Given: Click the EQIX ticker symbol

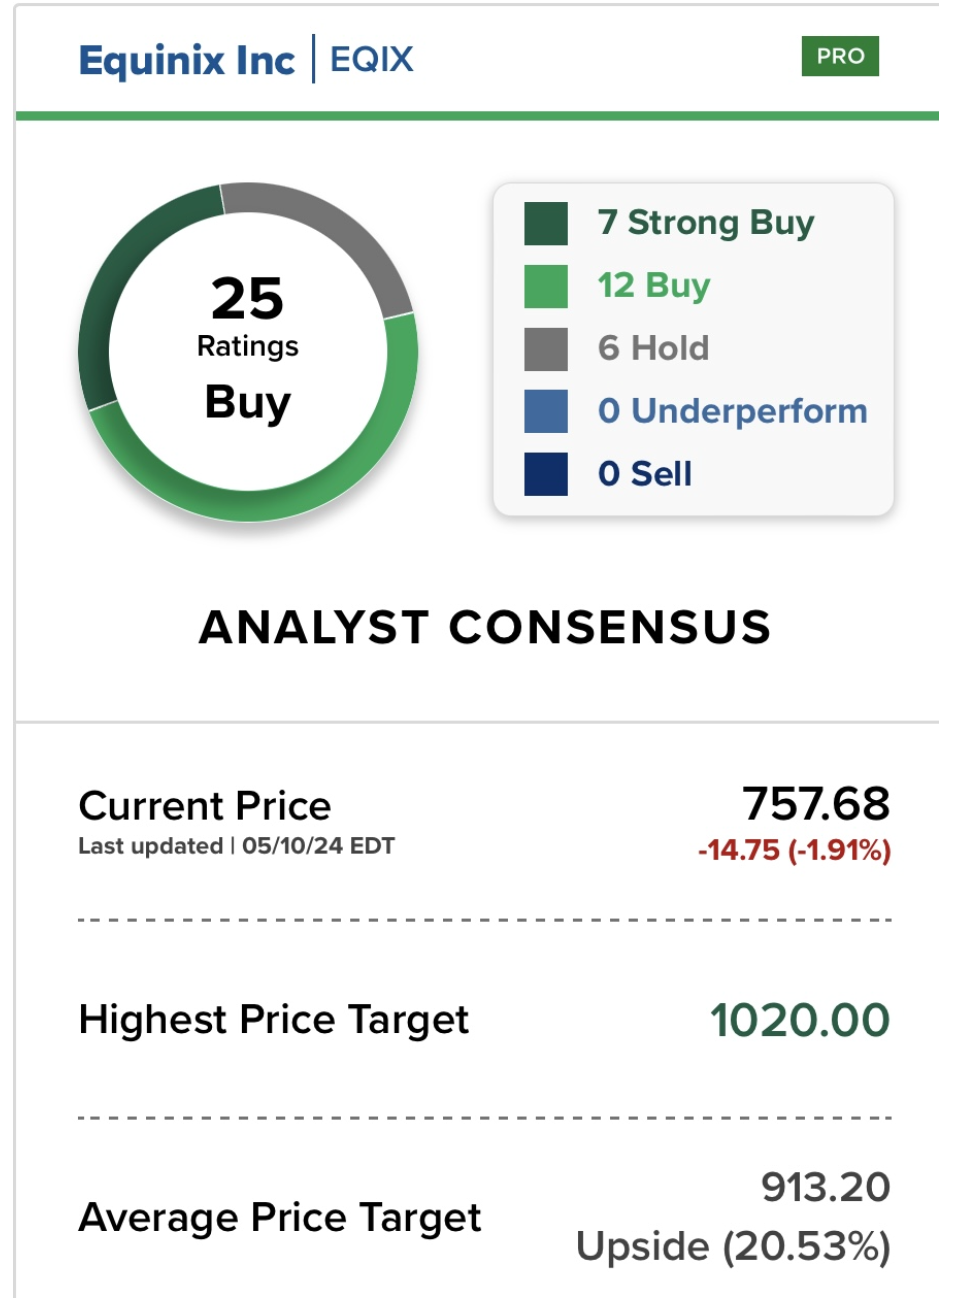Looking at the screenshot, I should (371, 60).
